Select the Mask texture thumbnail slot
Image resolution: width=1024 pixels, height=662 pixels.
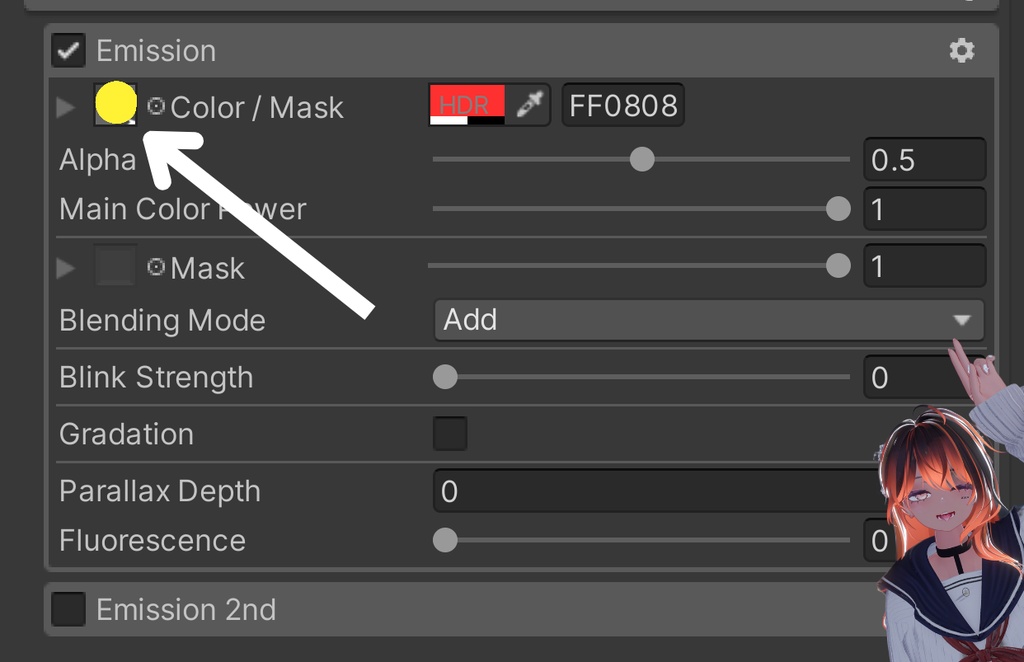pos(115,266)
